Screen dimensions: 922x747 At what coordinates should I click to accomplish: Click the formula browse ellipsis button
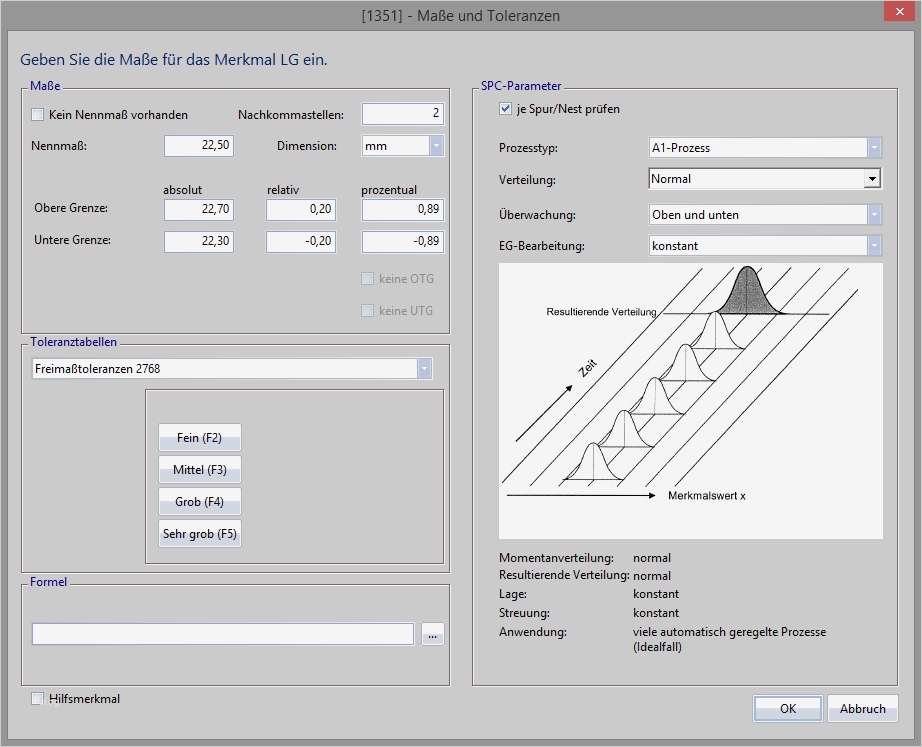tap(432, 634)
